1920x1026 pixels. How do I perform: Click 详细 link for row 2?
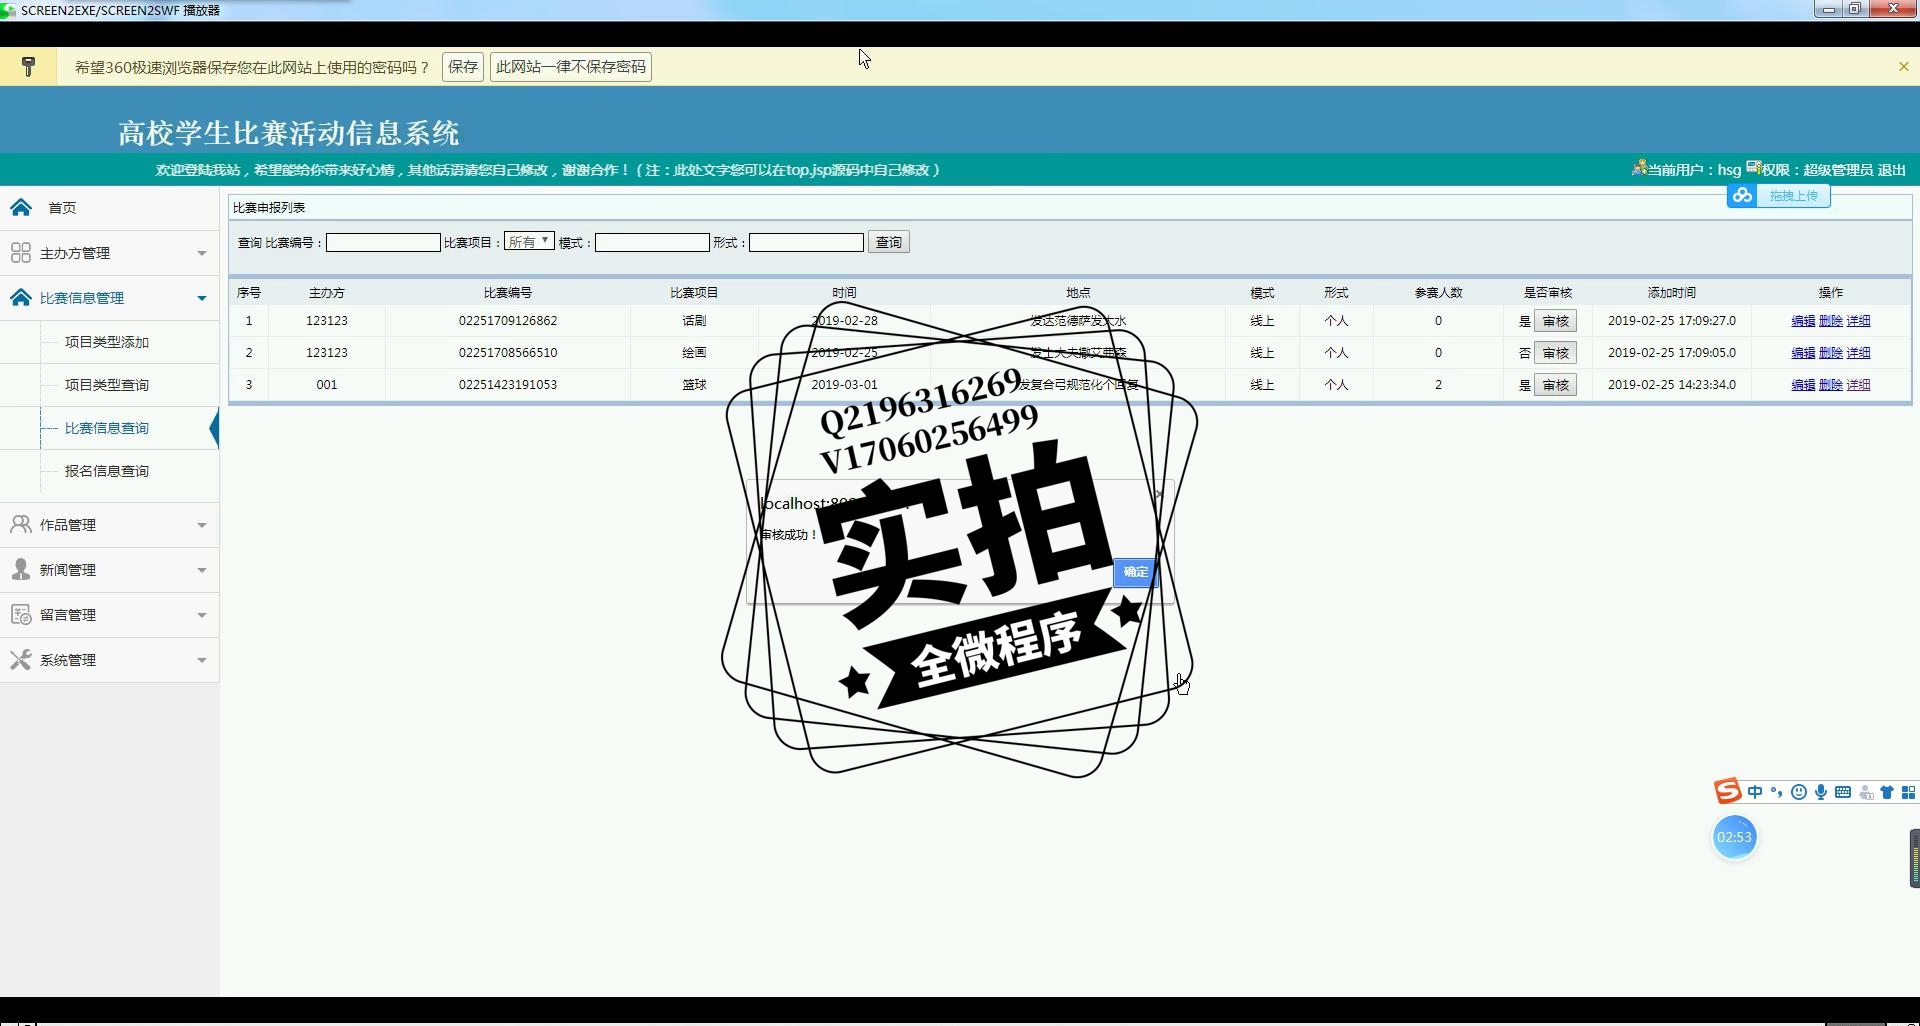pyautogui.click(x=1859, y=353)
